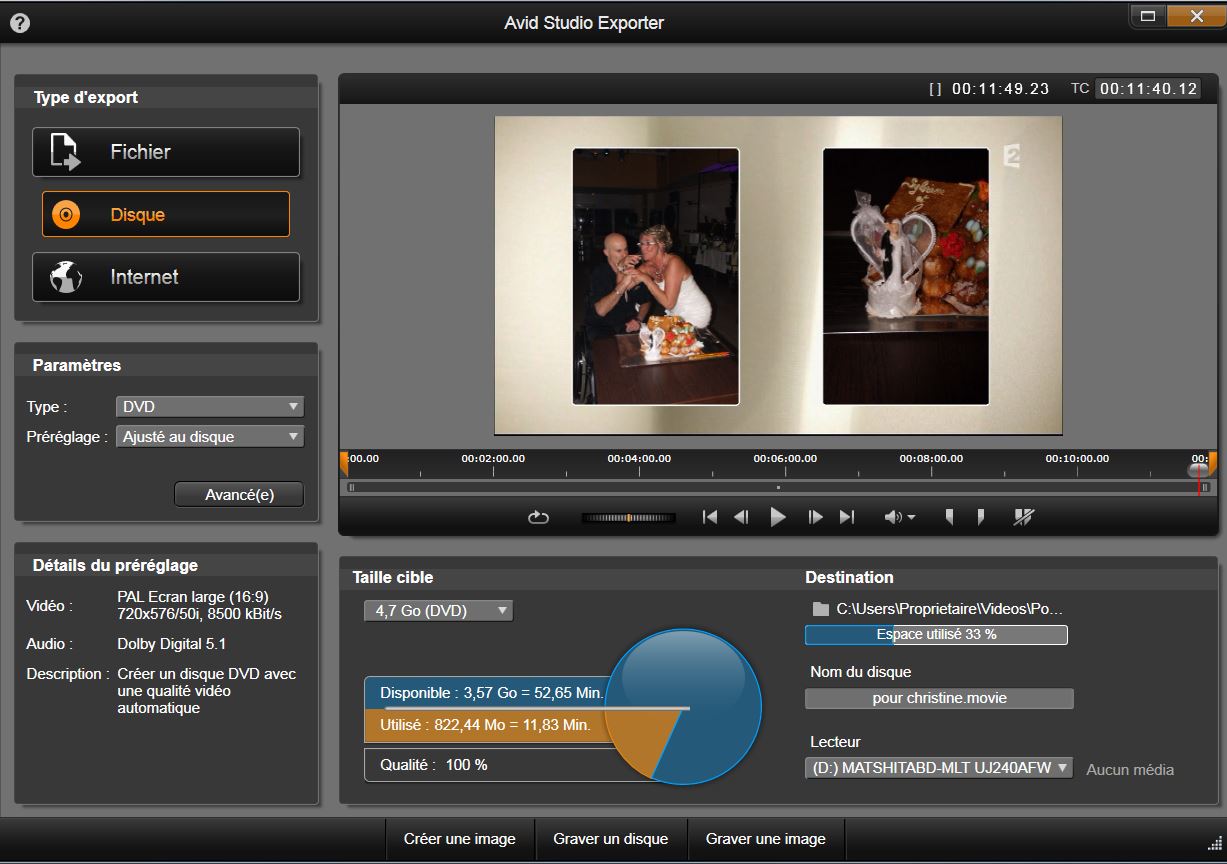Expand the Type DVD dropdown
The height and width of the screenshot is (864, 1227).
pyautogui.click(x=210, y=407)
